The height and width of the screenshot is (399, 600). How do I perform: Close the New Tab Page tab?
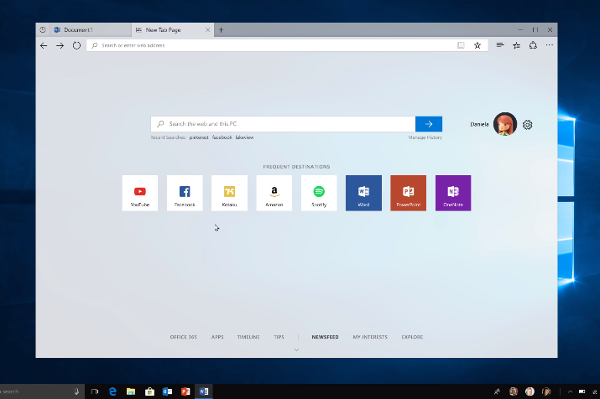coord(207,30)
